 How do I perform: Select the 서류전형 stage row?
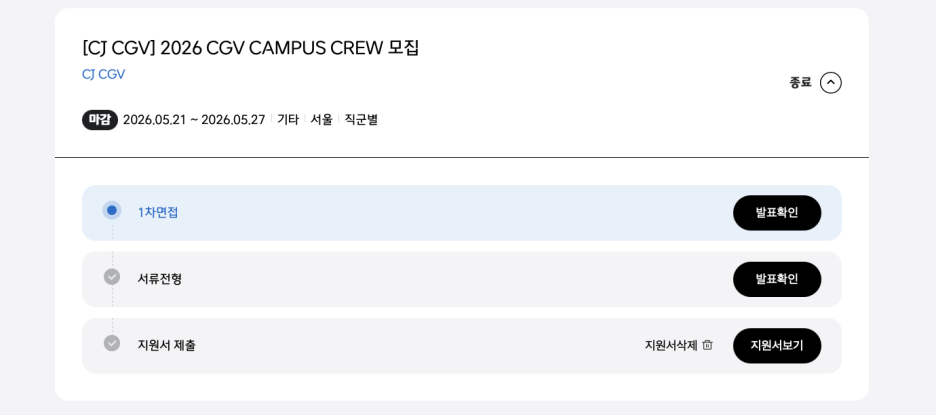[461, 279]
